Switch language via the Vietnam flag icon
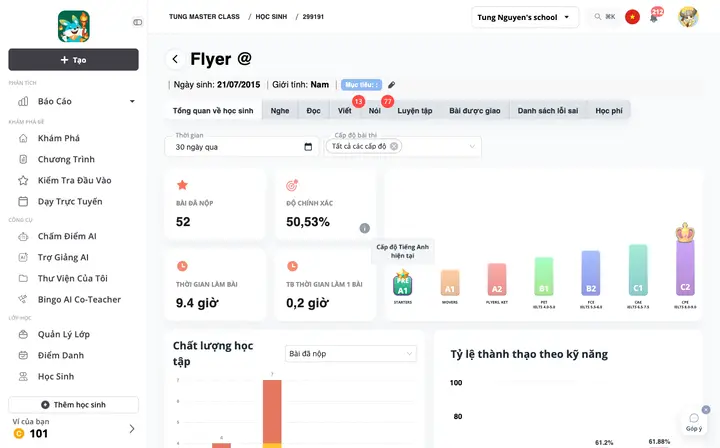The height and width of the screenshot is (448, 720). pyautogui.click(x=632, y=17)
